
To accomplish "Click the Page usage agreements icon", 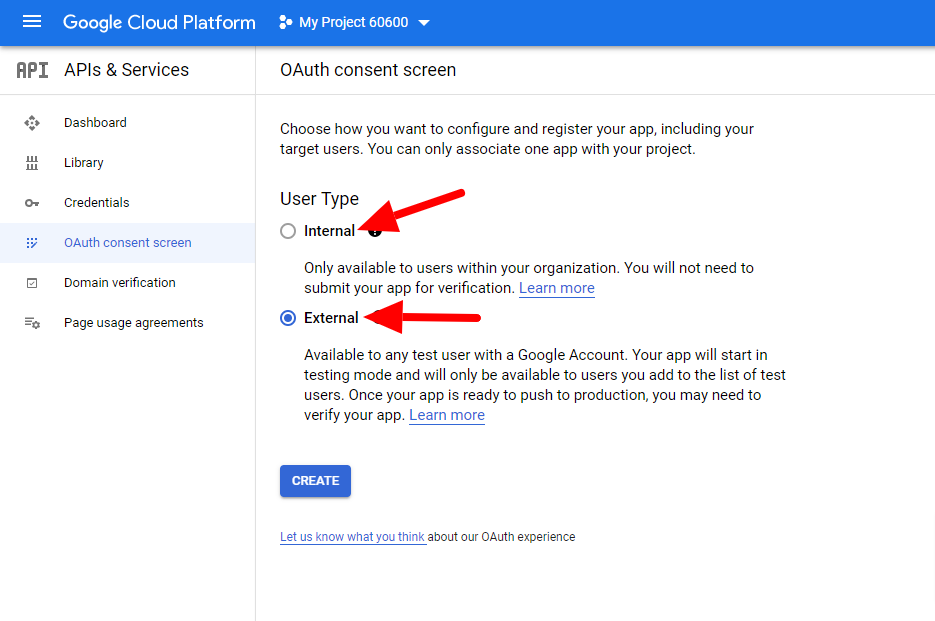I will pos(32,323).
